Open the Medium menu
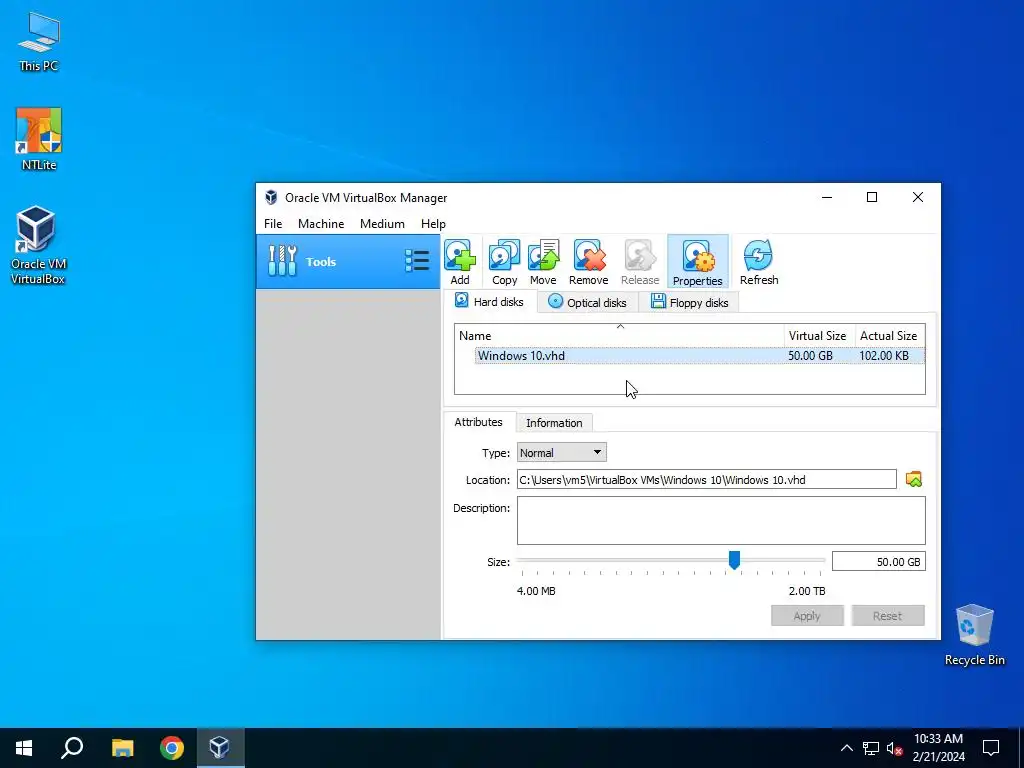 (x=382, y=223)
